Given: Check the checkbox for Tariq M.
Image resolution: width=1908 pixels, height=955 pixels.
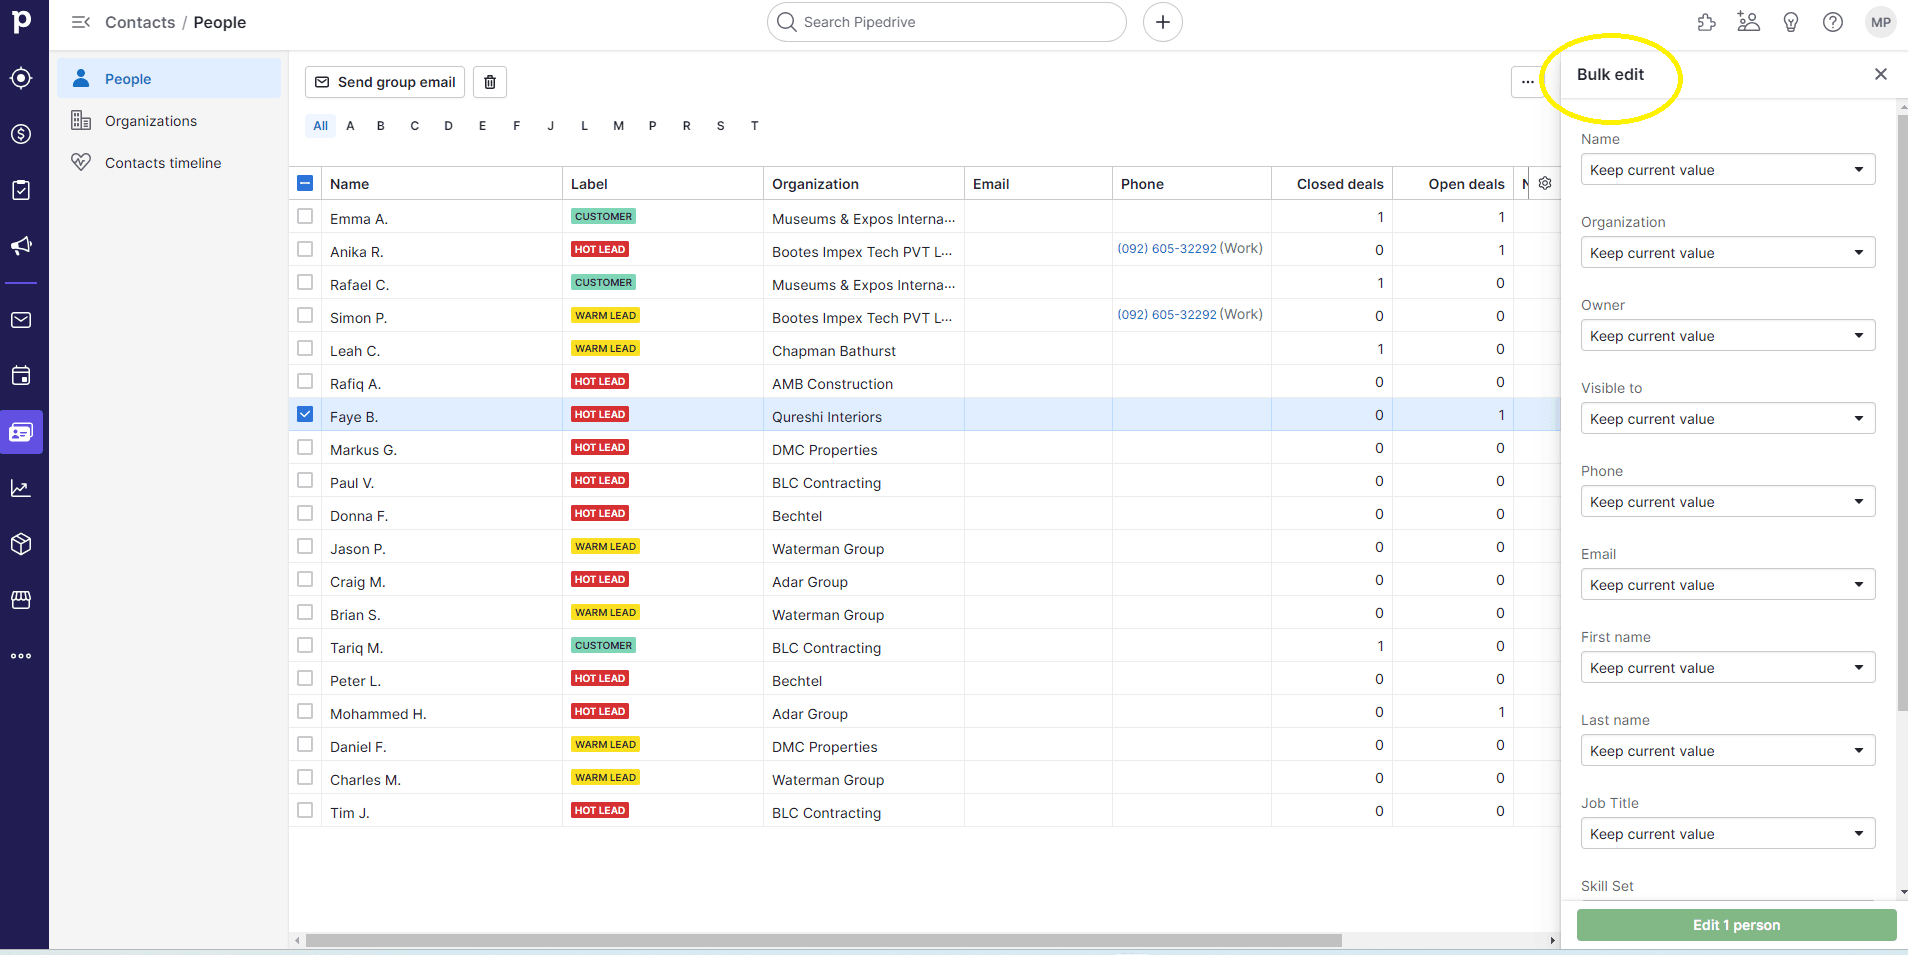Looking at the screenshot, I should pyautogui.click(x=305, y=645).
